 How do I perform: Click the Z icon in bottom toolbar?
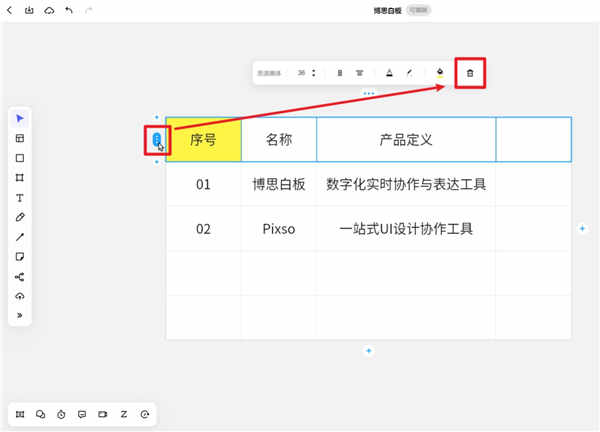point(124,414)
